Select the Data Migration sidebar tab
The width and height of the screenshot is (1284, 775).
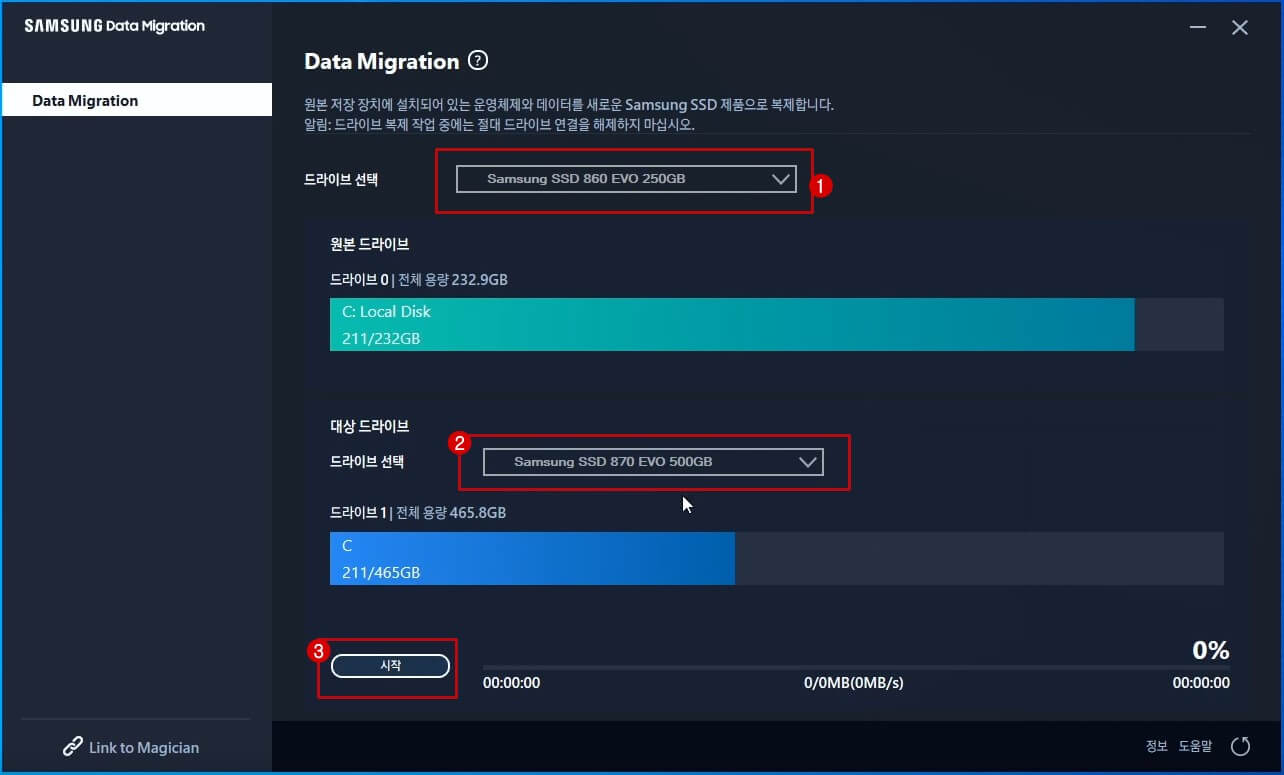[137, 100]
